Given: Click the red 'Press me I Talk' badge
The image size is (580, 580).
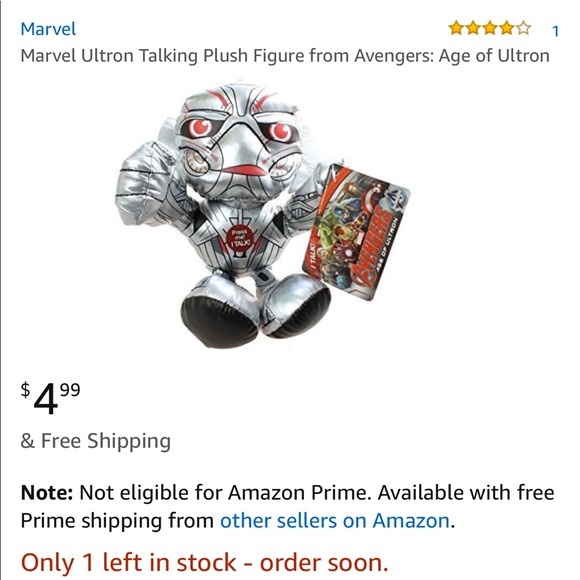Looking at the screenshot, I should pos(239,241).
